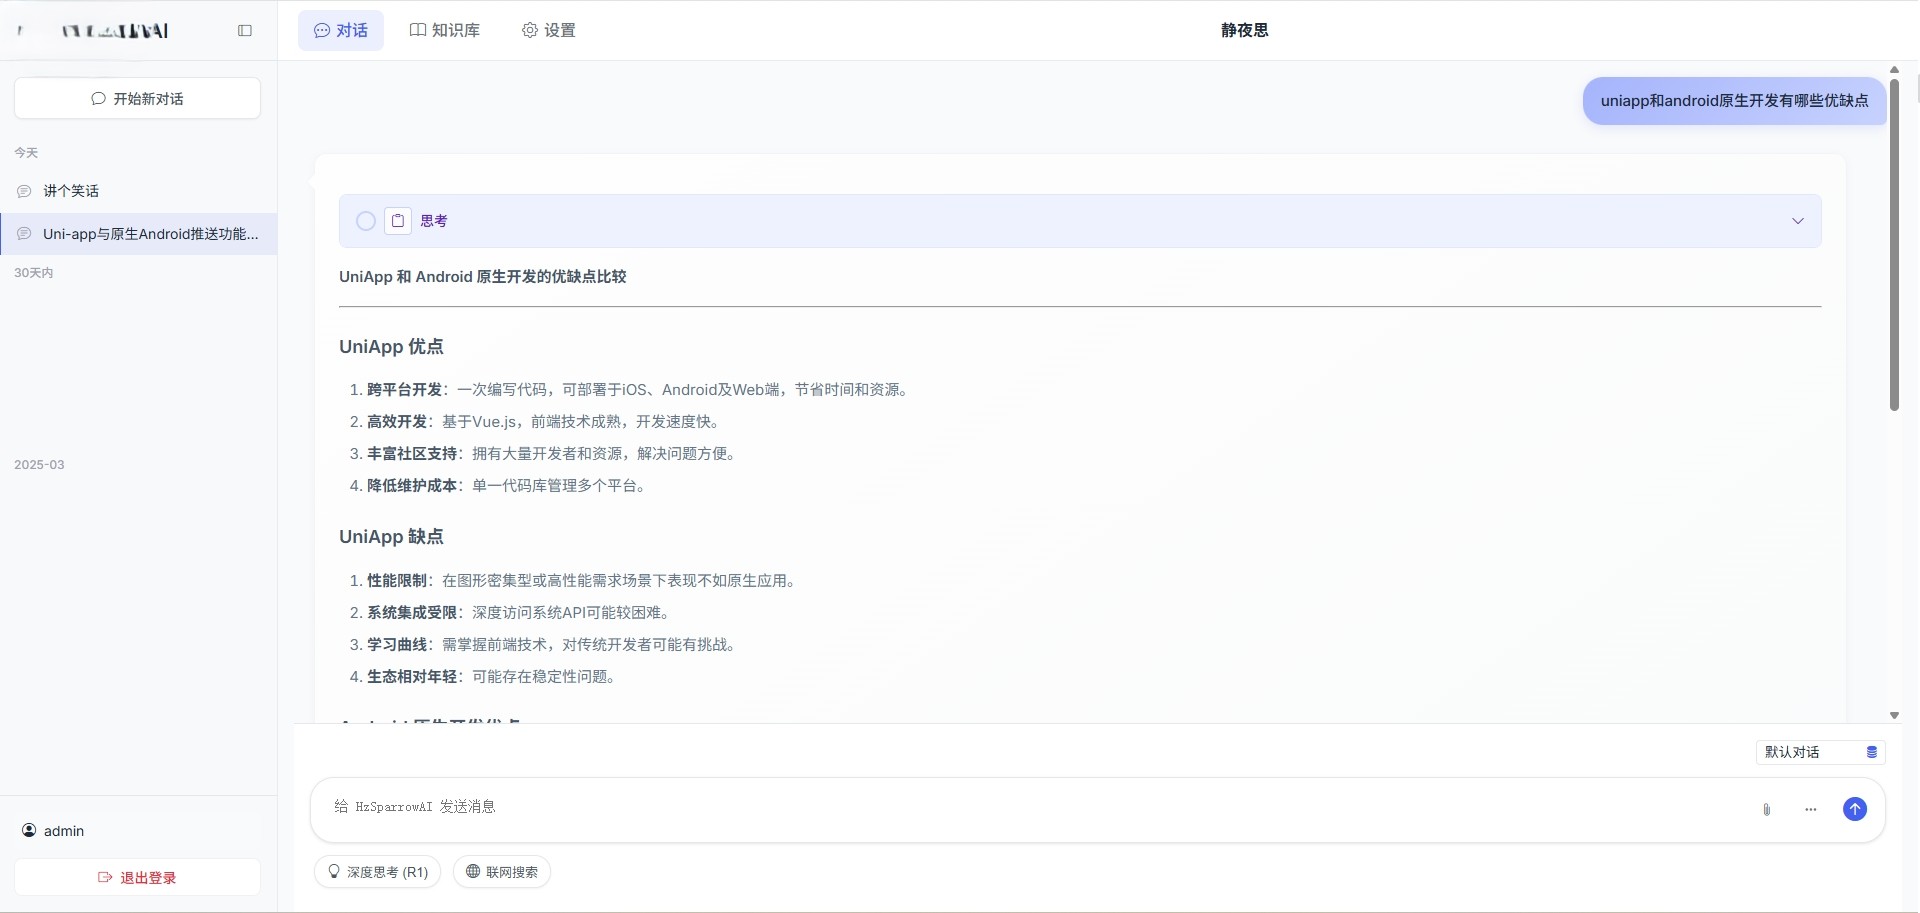
Task: Open the 讲个笑话 conversation
Action: 70,190
